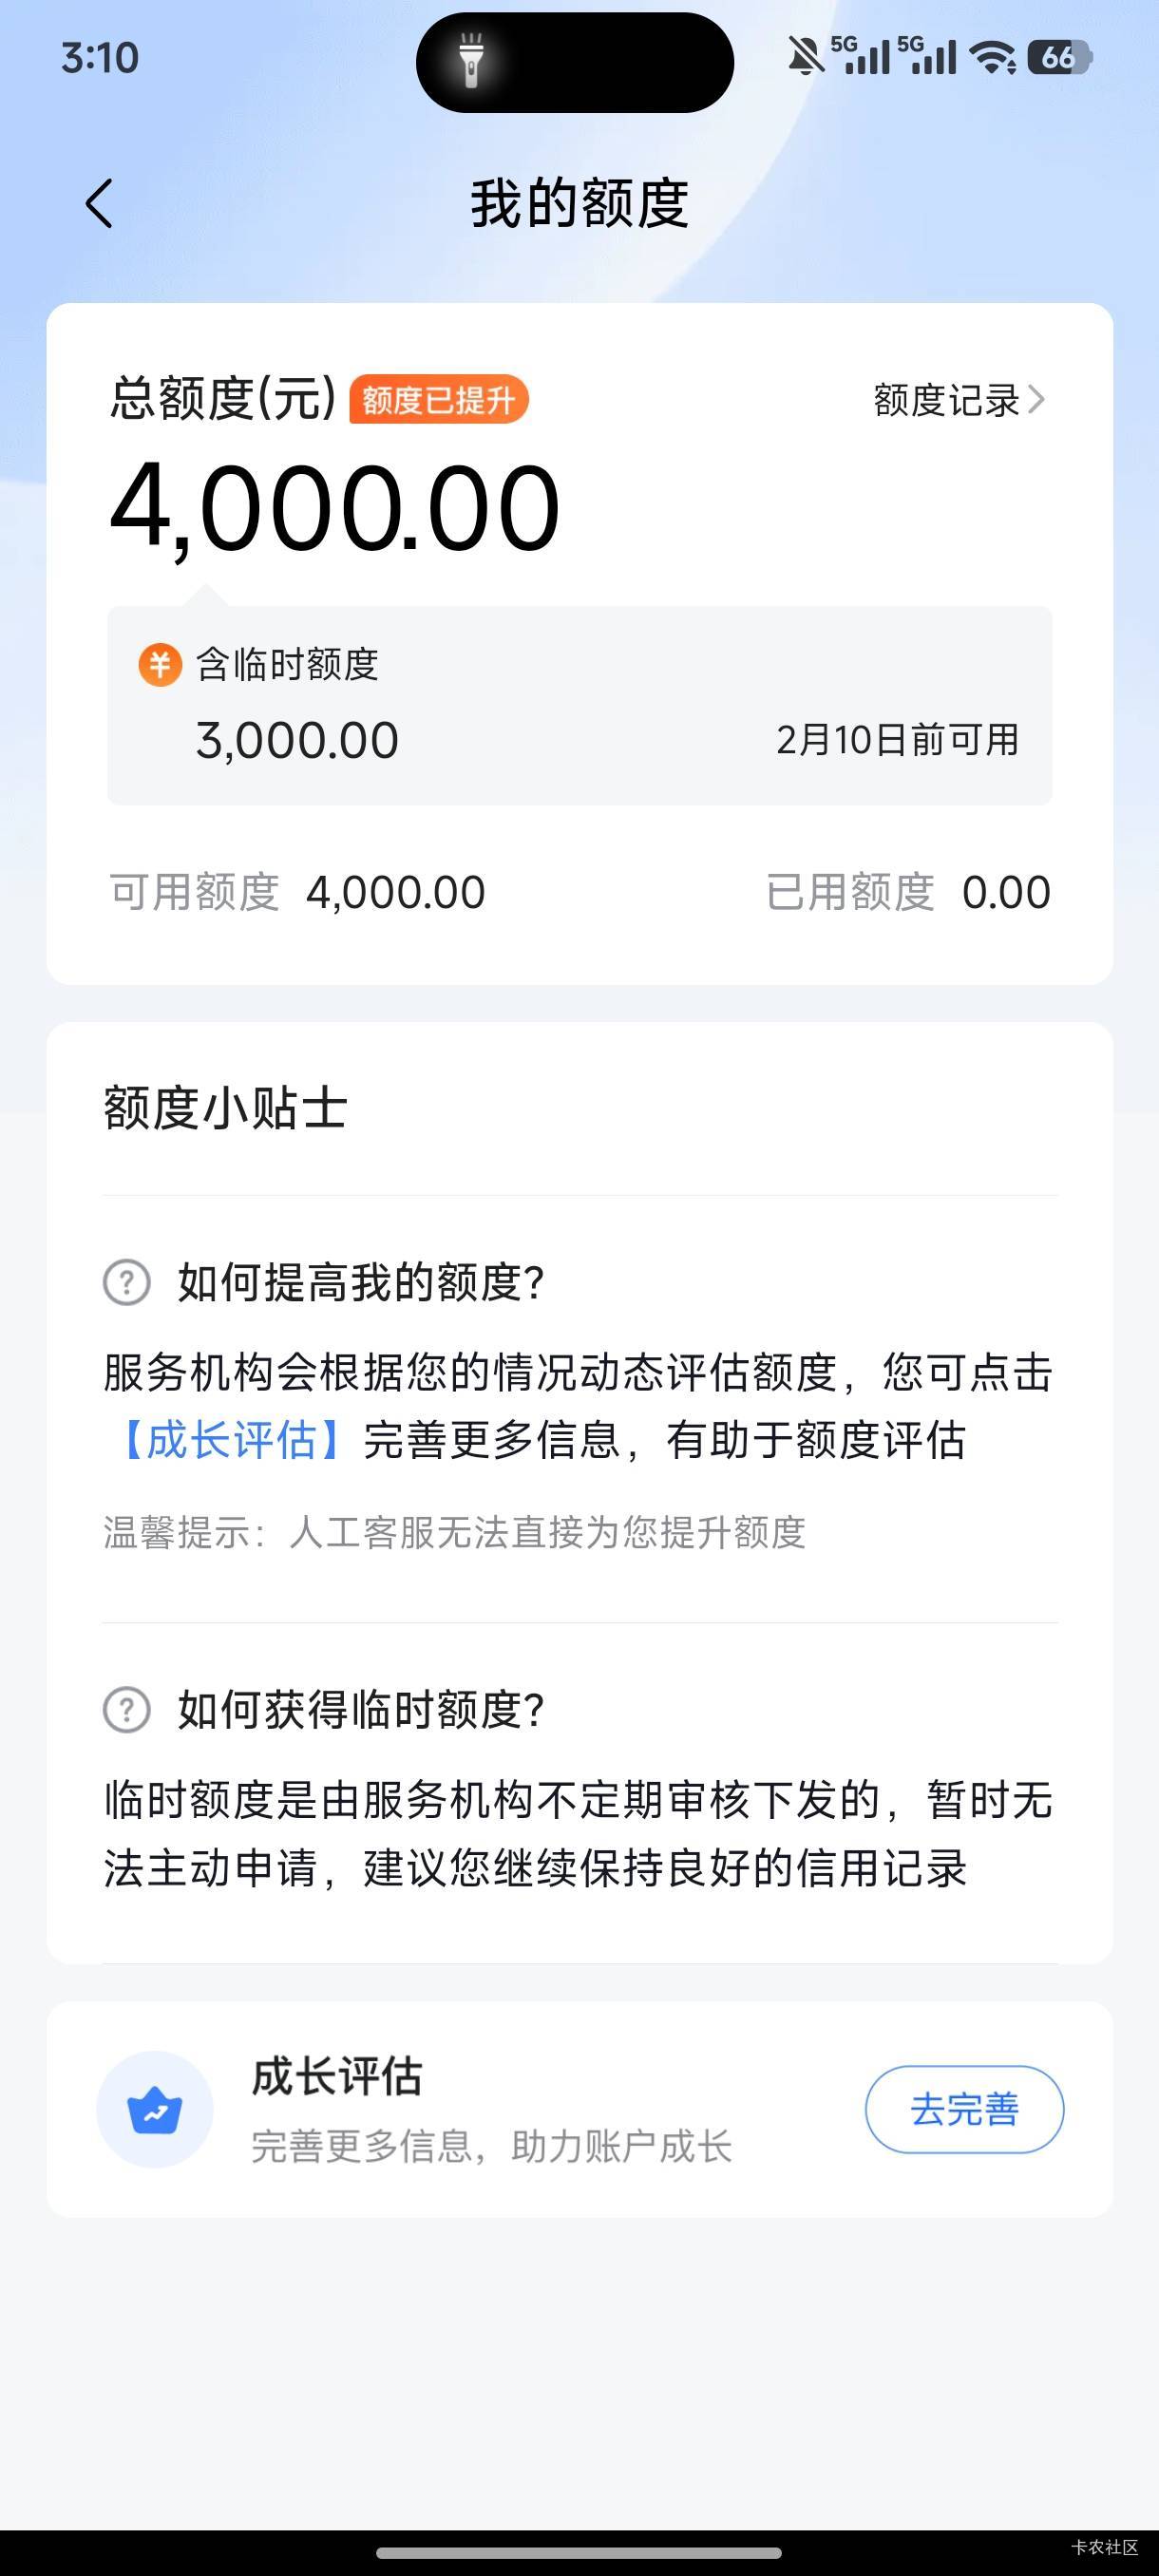Tap the question mark beside 如何提高我的额度
Image resolution: width=1159 pixels, height=2576 pixels.
[x=127, y=1282]
